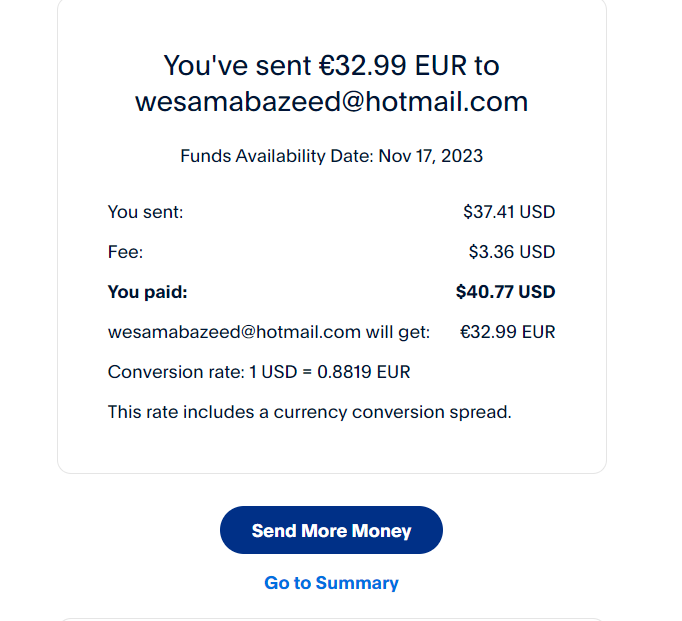Viewport: 682px width, 621px height.
Task: Click the "Fee:" label
Action: click(125, 252)
